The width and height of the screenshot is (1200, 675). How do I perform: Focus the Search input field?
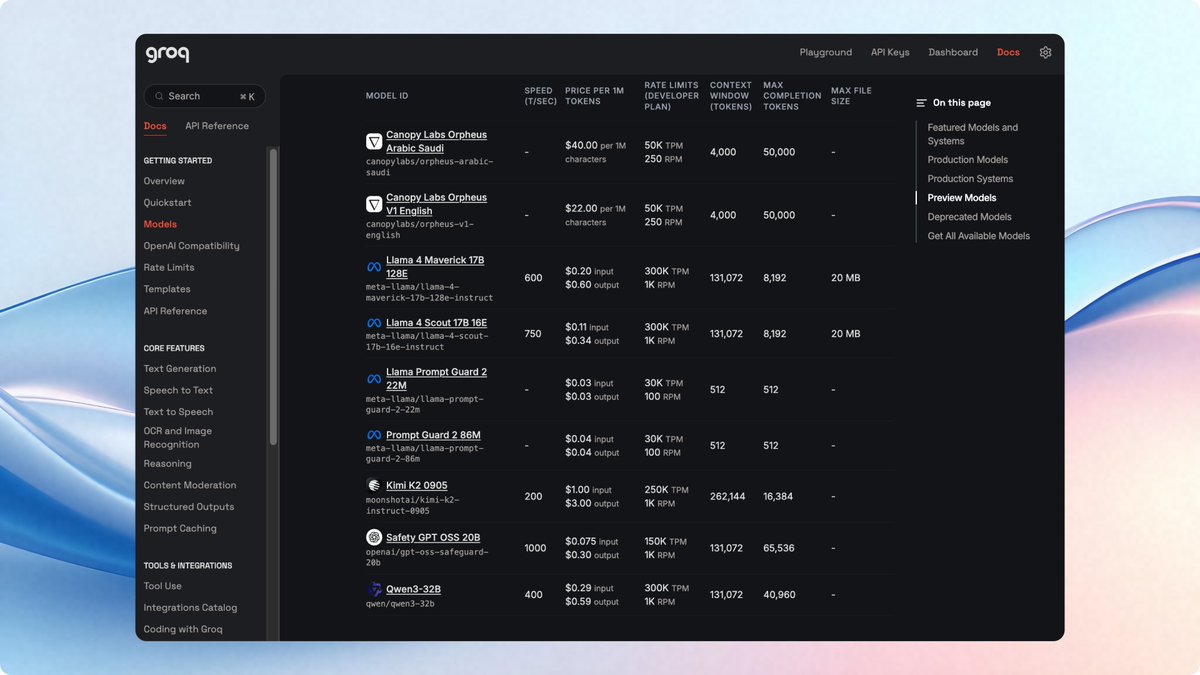[204, 96]
